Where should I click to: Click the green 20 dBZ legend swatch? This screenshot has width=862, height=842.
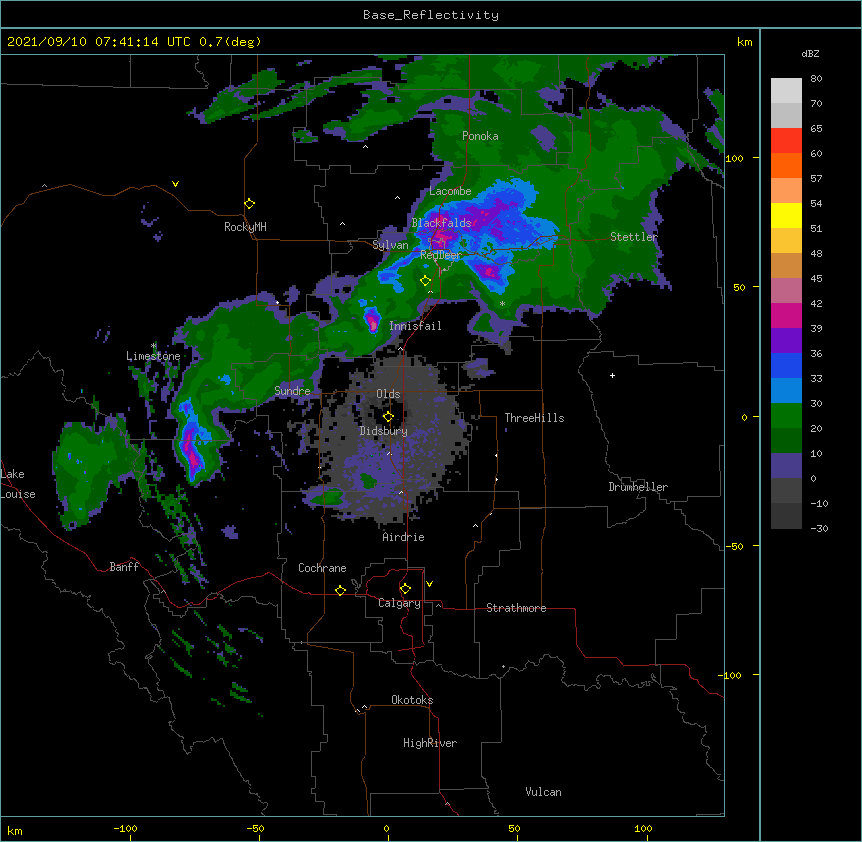tap(786, 416)
